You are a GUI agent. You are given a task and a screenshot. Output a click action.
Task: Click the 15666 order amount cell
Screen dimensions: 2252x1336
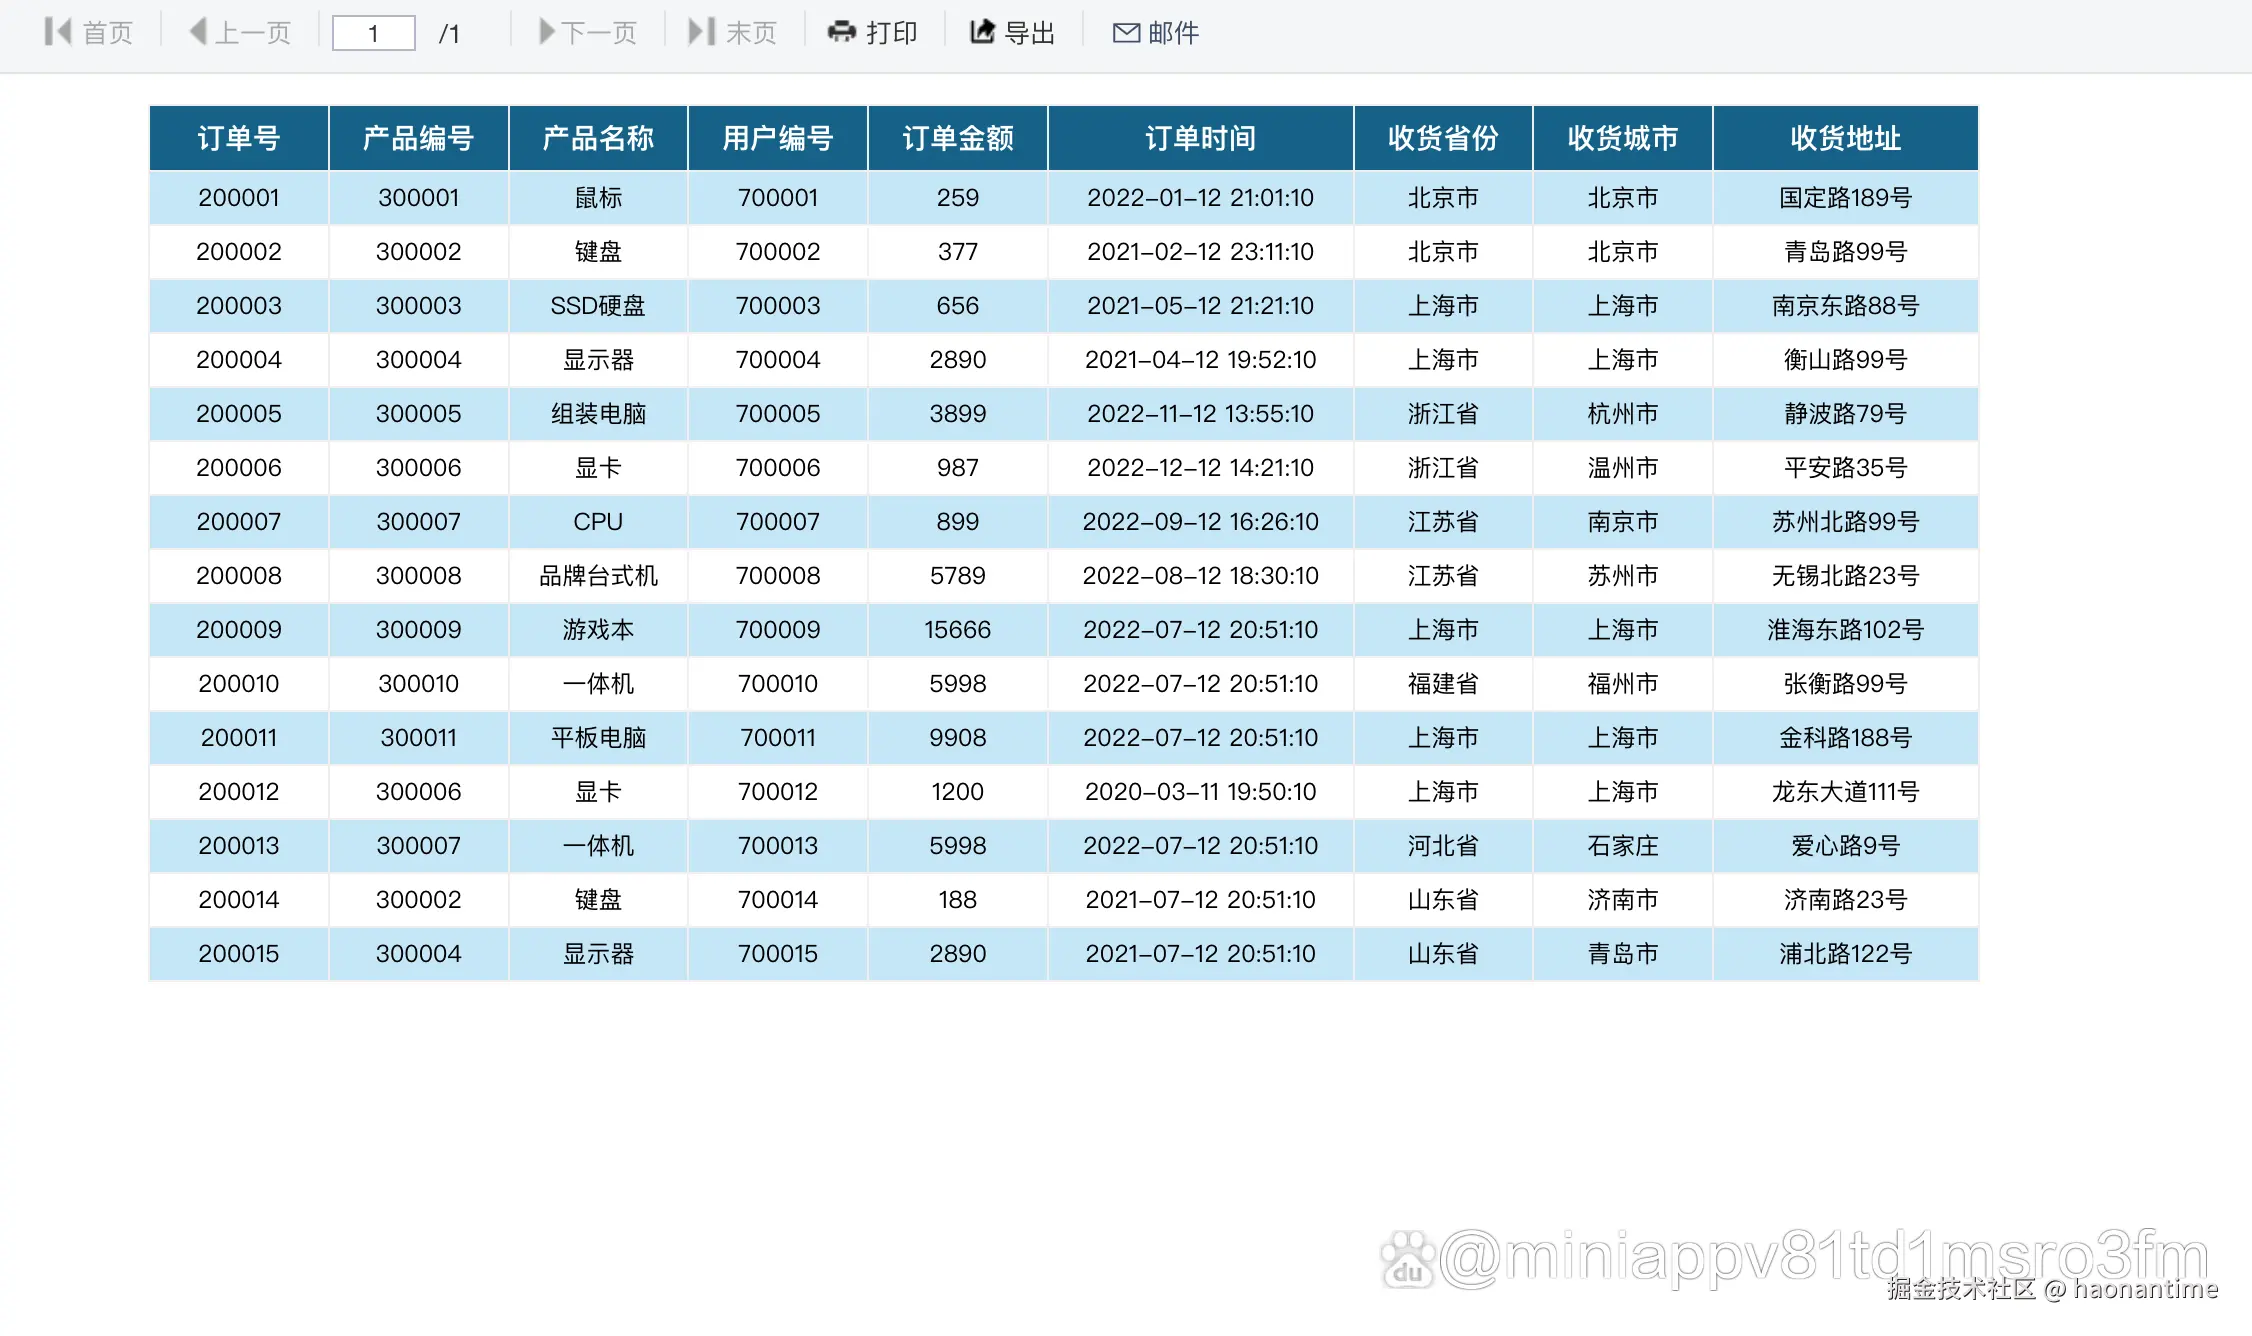pyautogui.click(x=958, y=630)
